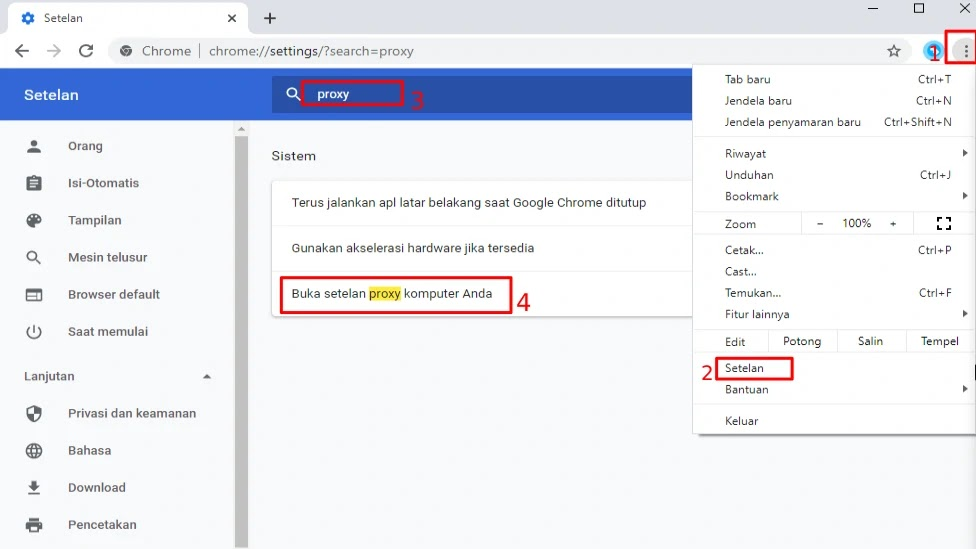The image size is (976, 549).
Task: Increase zoom with plus button
Action: pyautogui.click(x=893, y=223)
